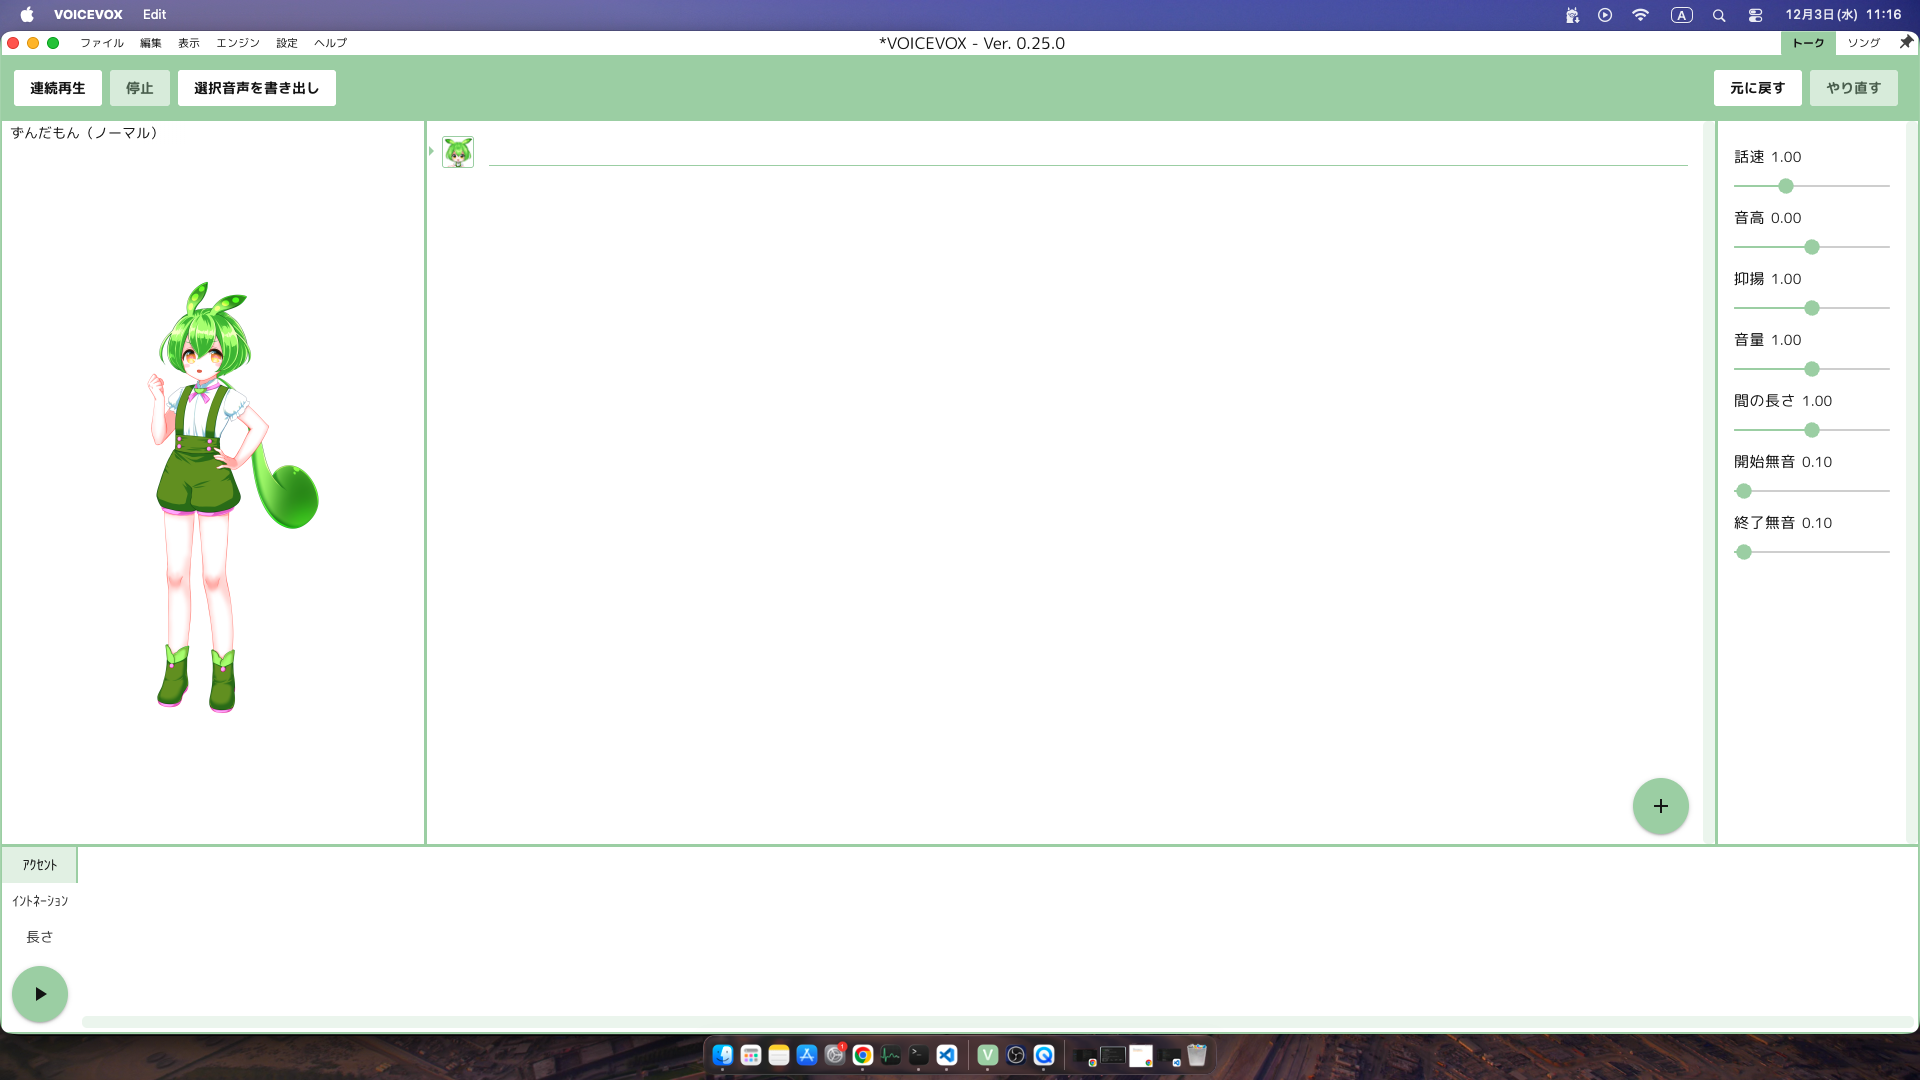Click 選択音声を書き出し button

click(256, 88)
